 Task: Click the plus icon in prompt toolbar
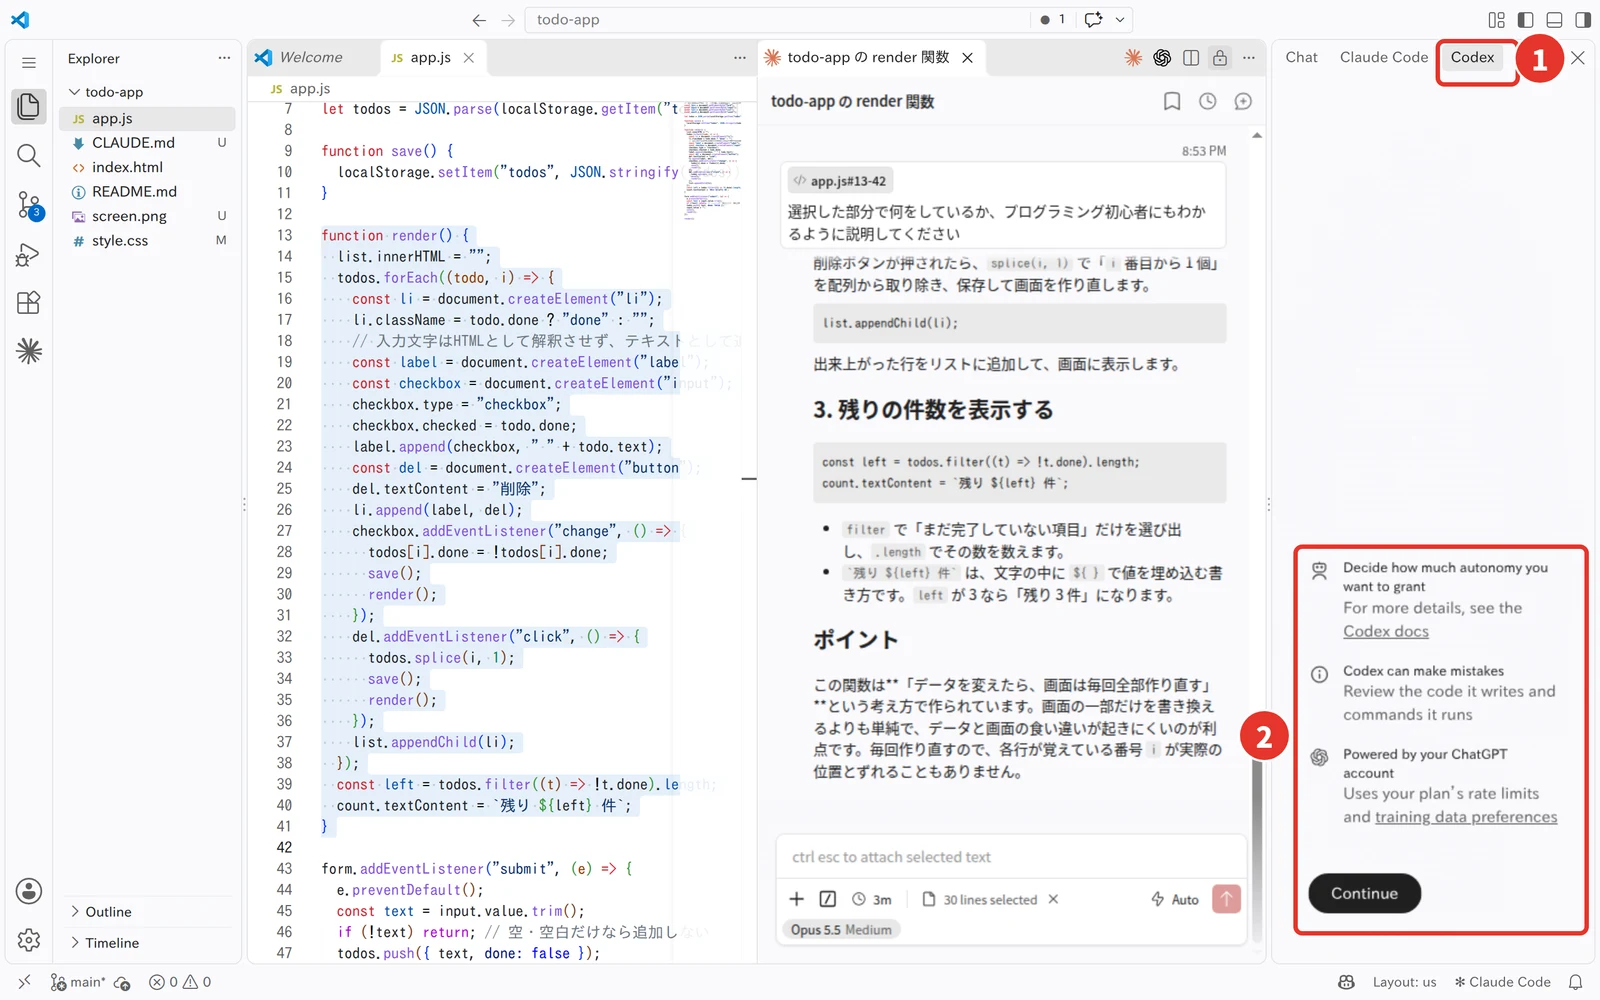(x=797, y=899)
